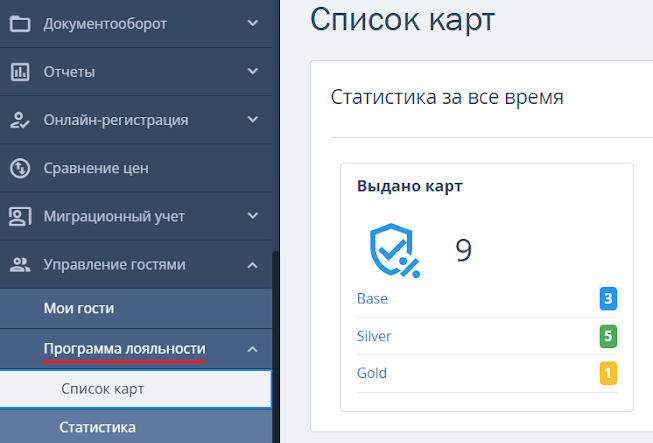Click the Онлайн-регистрация person icon
The image size is (653, 443).
click(x=20, y=120)
